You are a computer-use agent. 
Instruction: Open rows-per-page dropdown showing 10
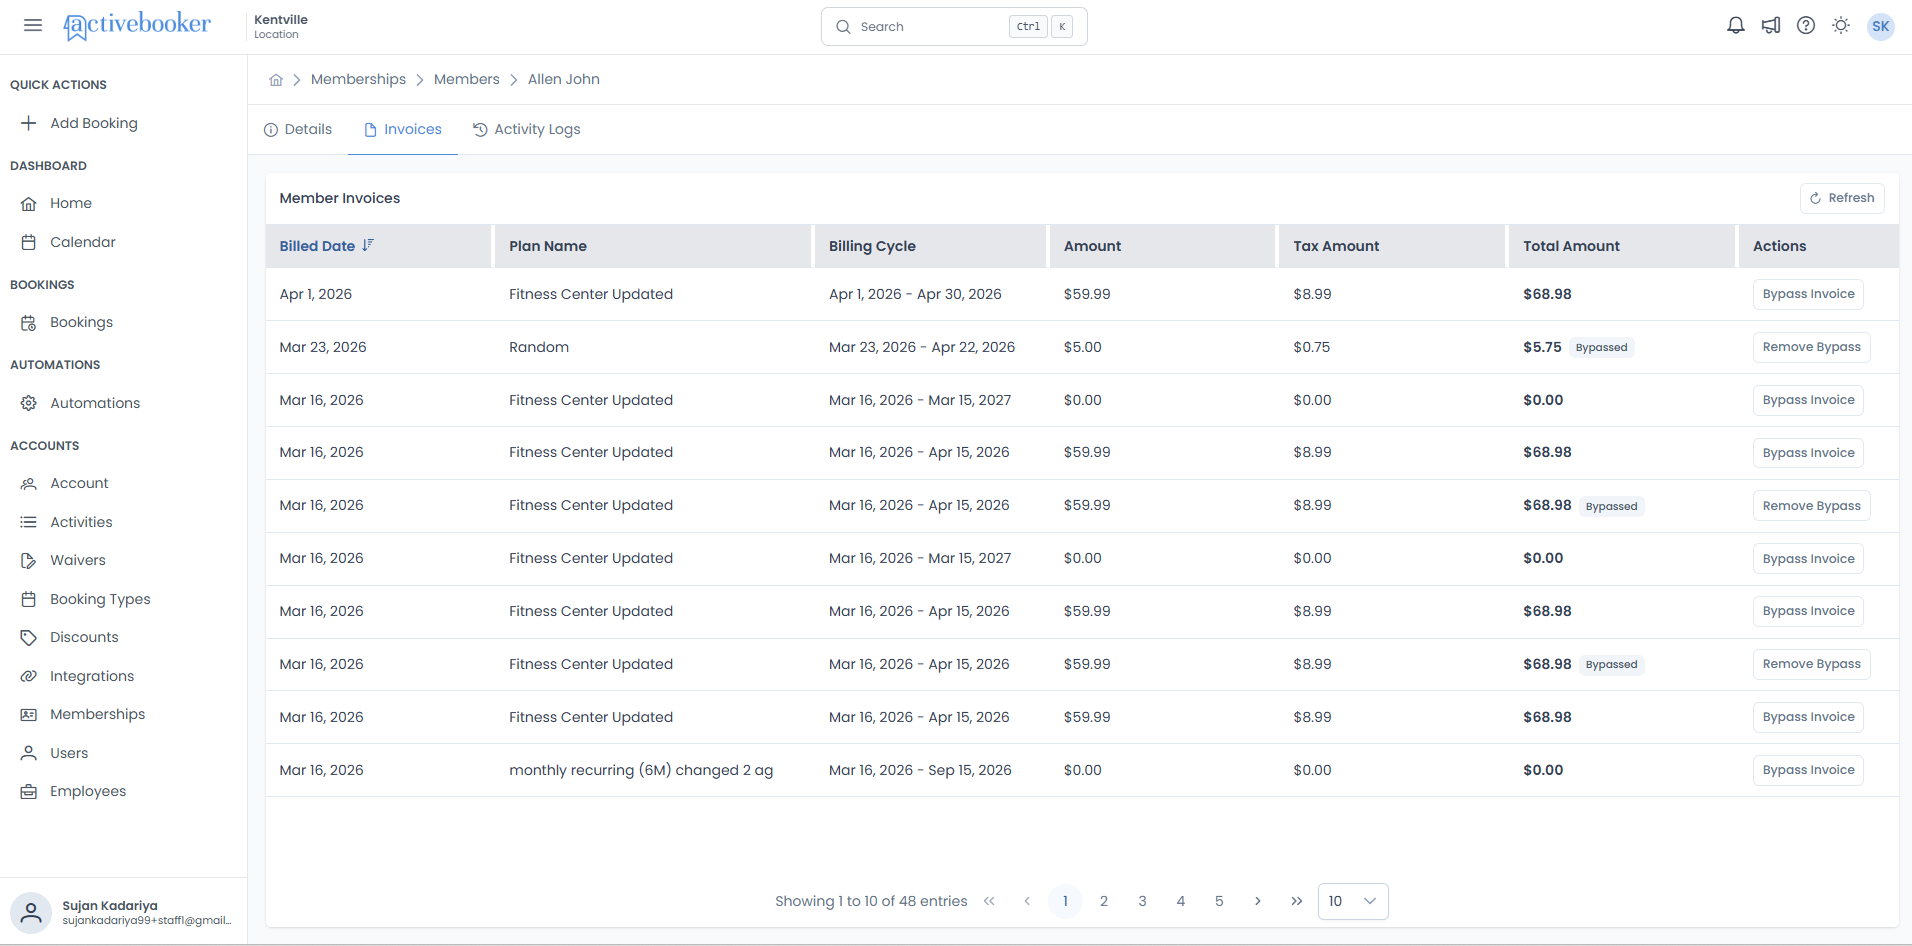[1353, 901]
